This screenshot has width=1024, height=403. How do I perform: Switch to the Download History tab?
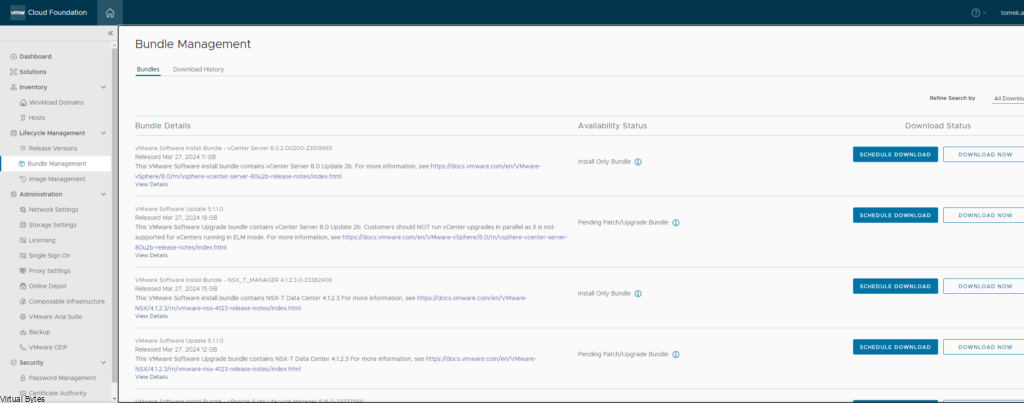click(198, 70)
